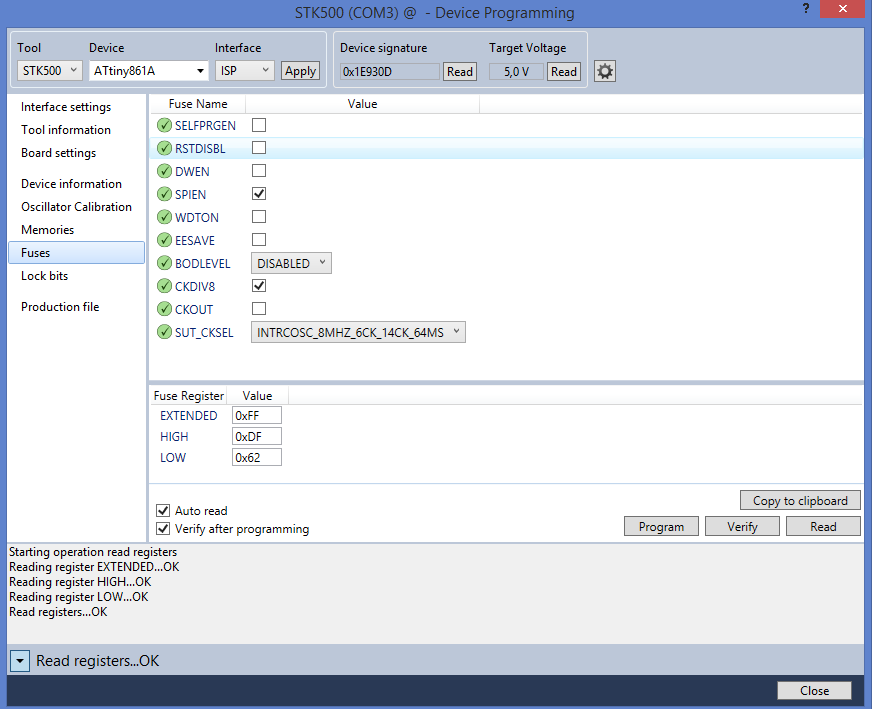Click the Verify button

(742, 527)
